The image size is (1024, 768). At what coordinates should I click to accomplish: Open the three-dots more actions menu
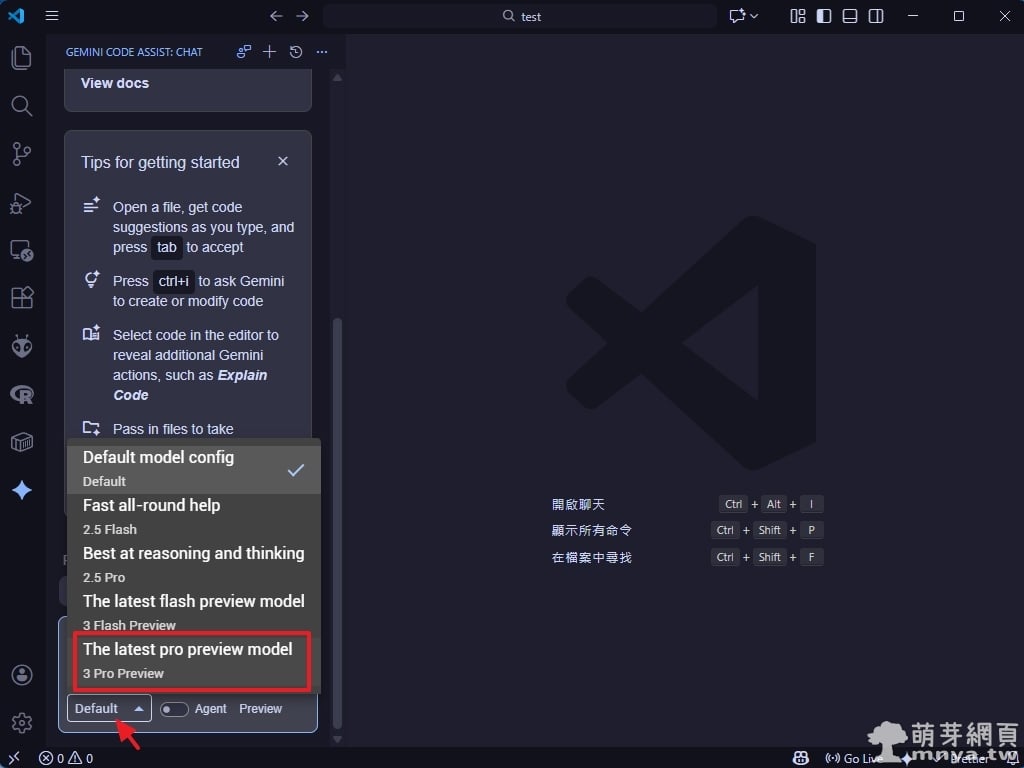(322, 52)
